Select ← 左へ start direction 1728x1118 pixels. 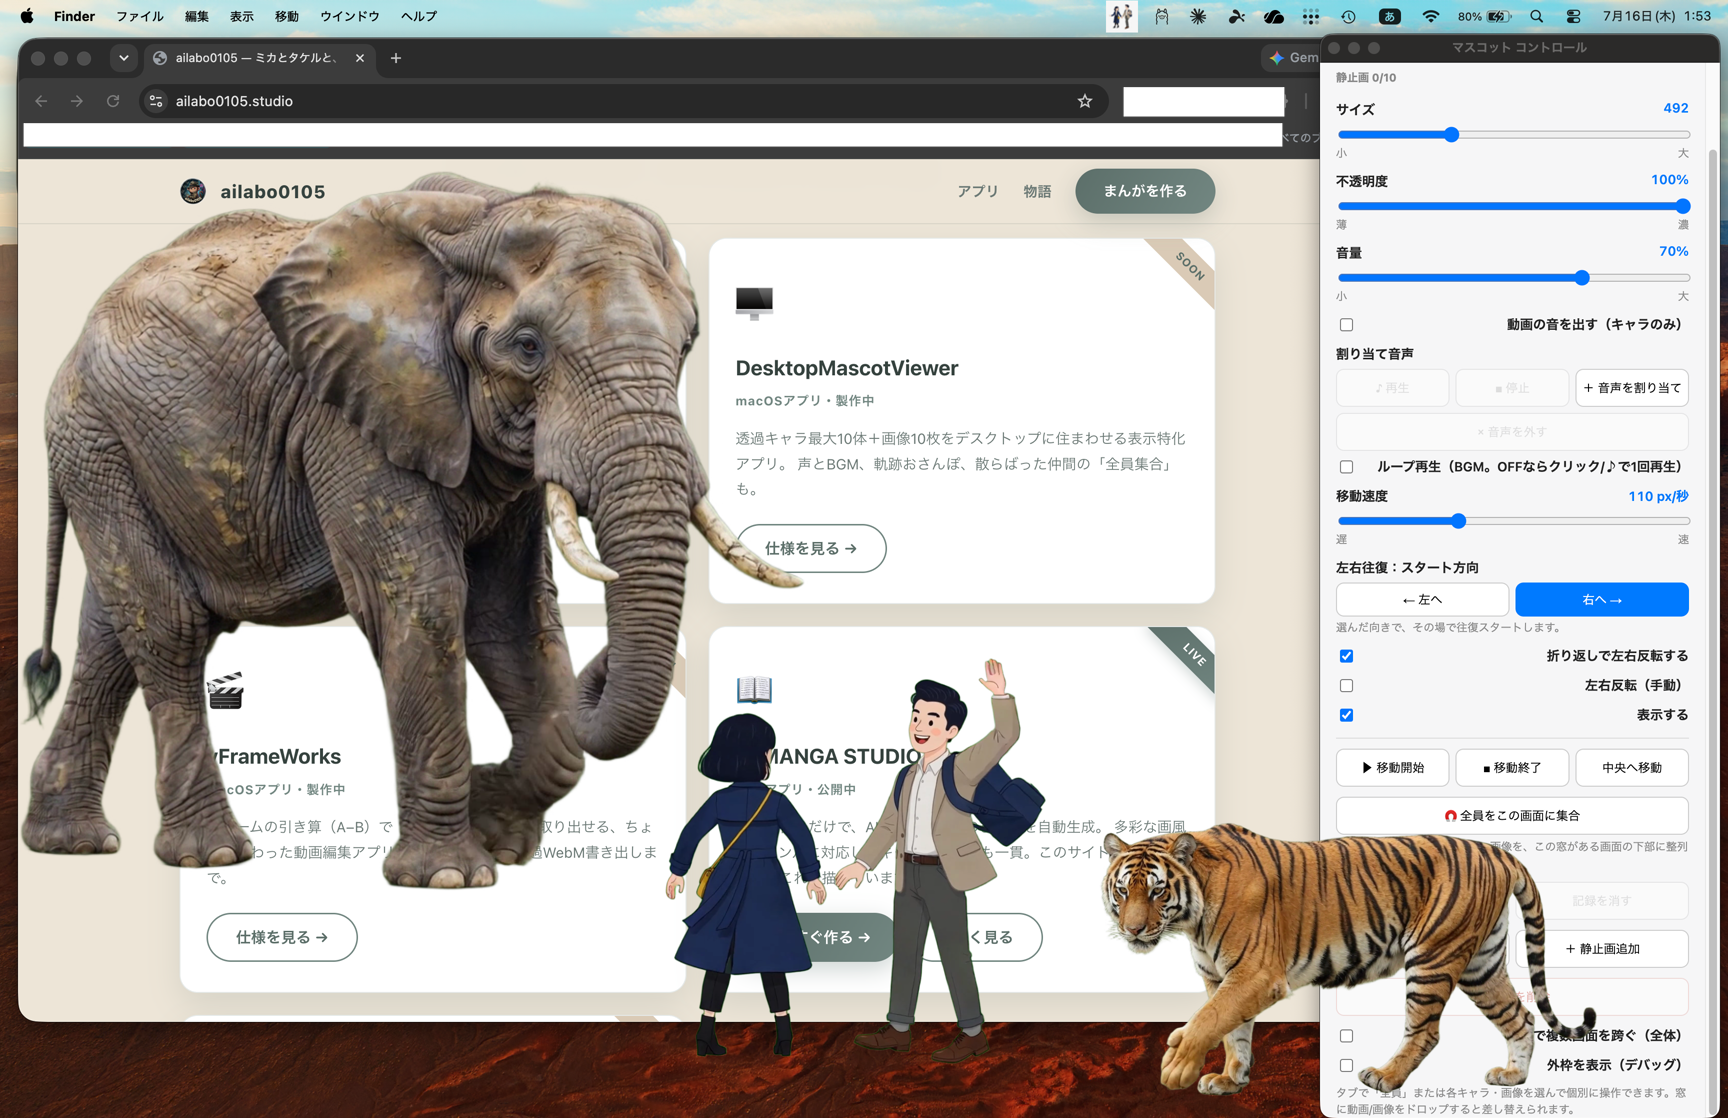[x=1422, y=600]
